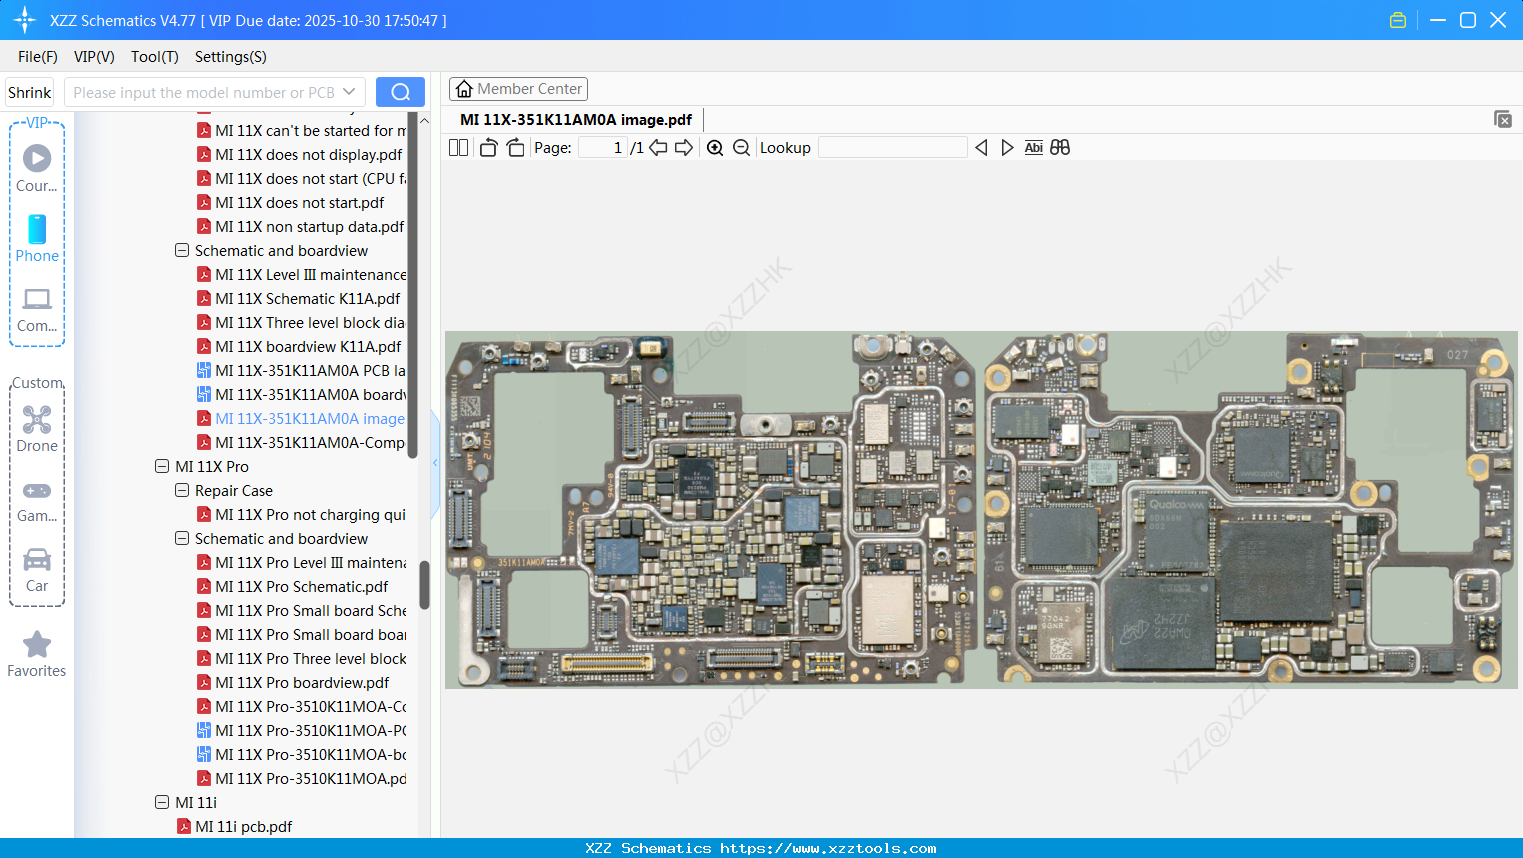Image resolution: width=1523 pixels, height=858 pixels.
Task: Collapse the MI 11X Pro tree node
Action: [x=161, y=466]
